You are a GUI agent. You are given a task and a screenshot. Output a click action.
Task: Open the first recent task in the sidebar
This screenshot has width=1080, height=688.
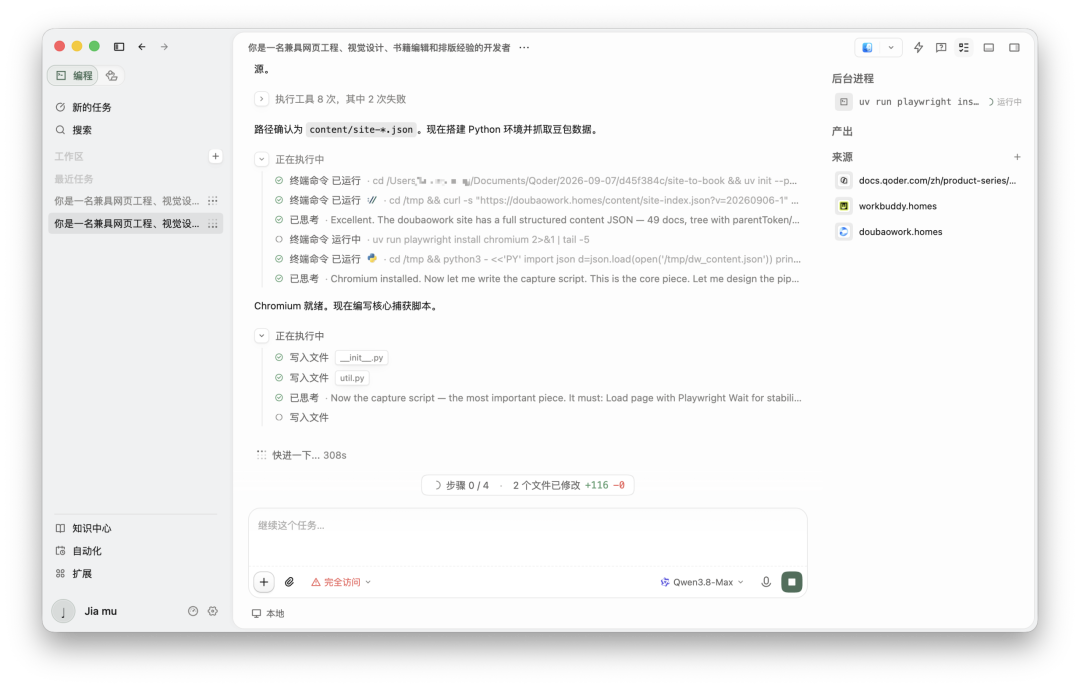click(127, 201)
